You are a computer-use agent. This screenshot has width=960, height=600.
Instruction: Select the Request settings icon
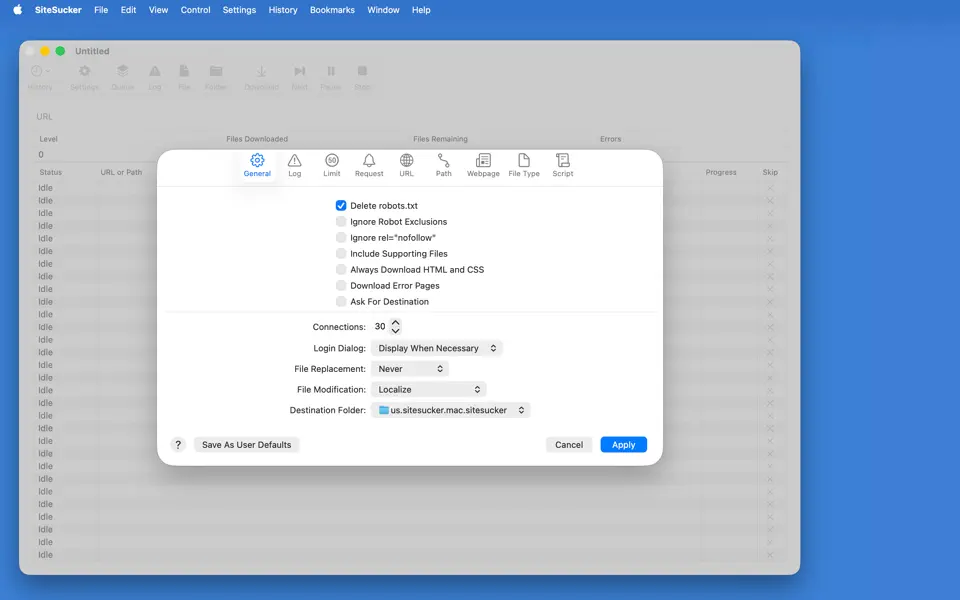tap(369, 165)
